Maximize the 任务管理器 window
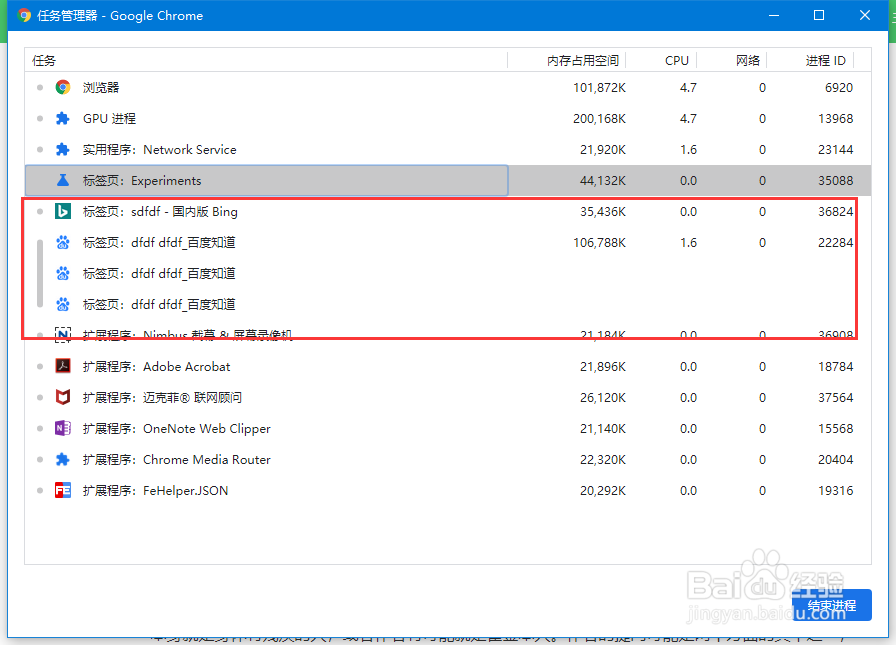 [x=819, y=15]
